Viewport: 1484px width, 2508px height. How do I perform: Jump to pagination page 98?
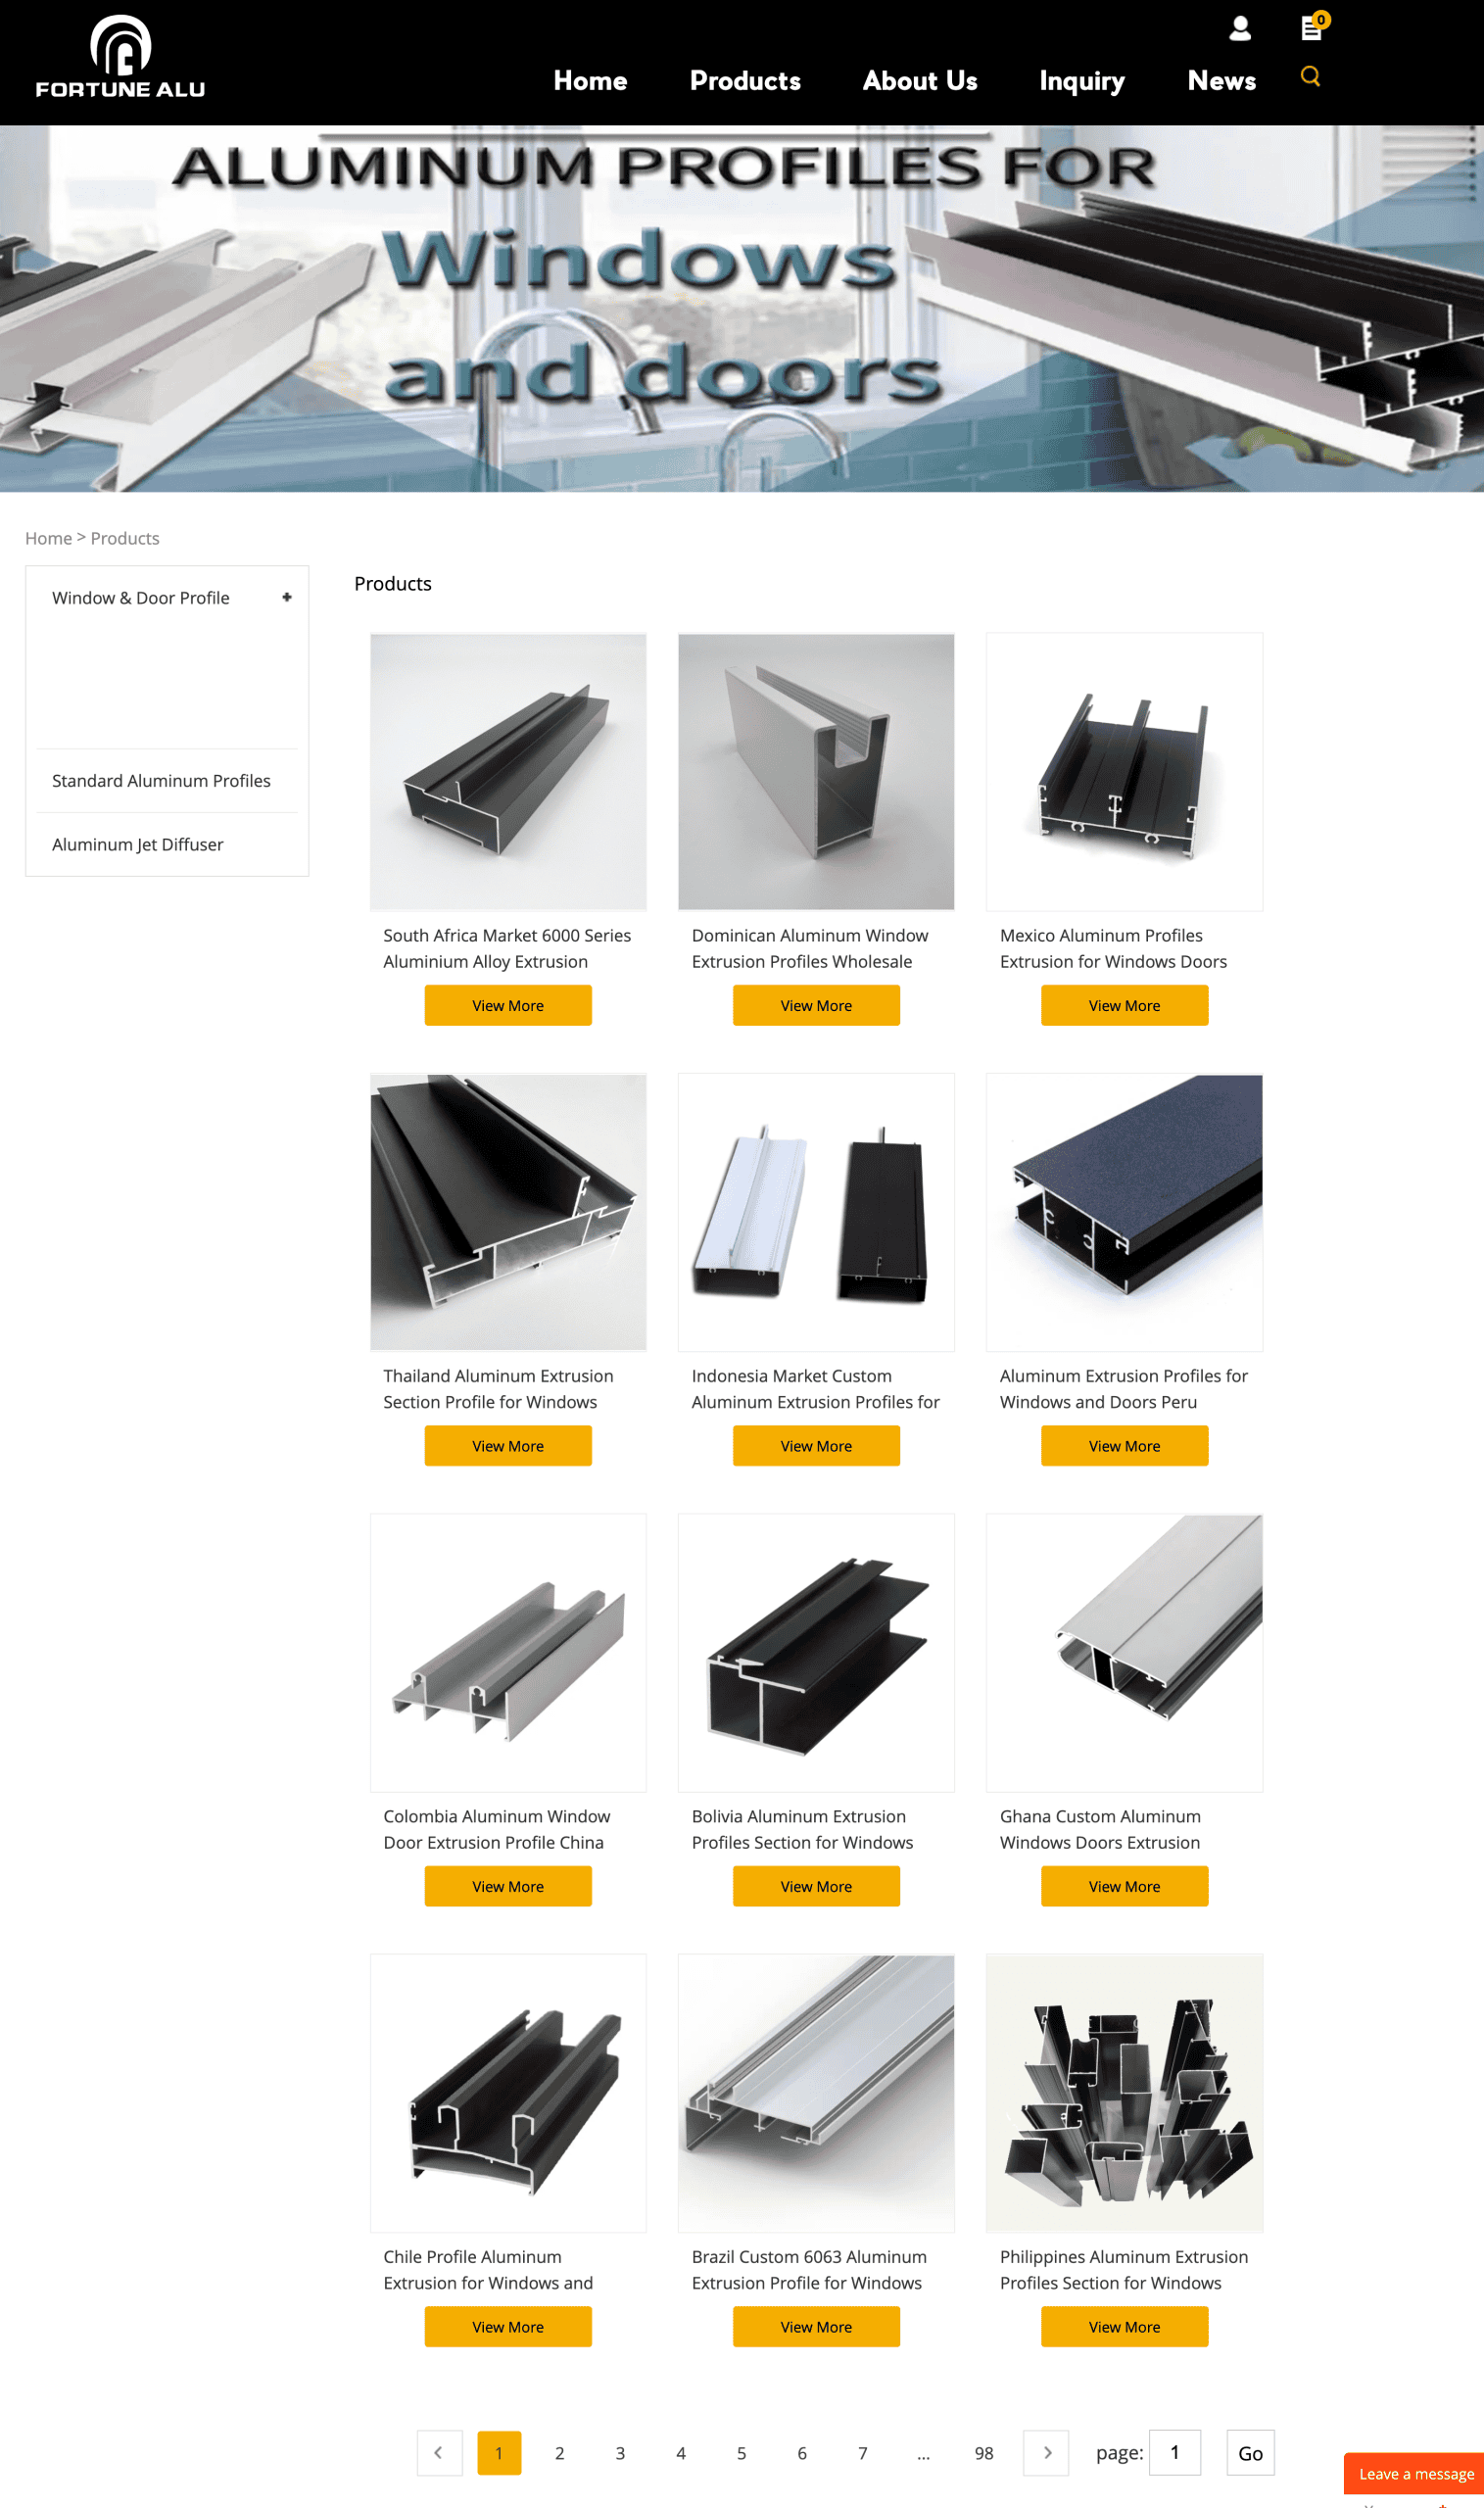point(984,2452)
